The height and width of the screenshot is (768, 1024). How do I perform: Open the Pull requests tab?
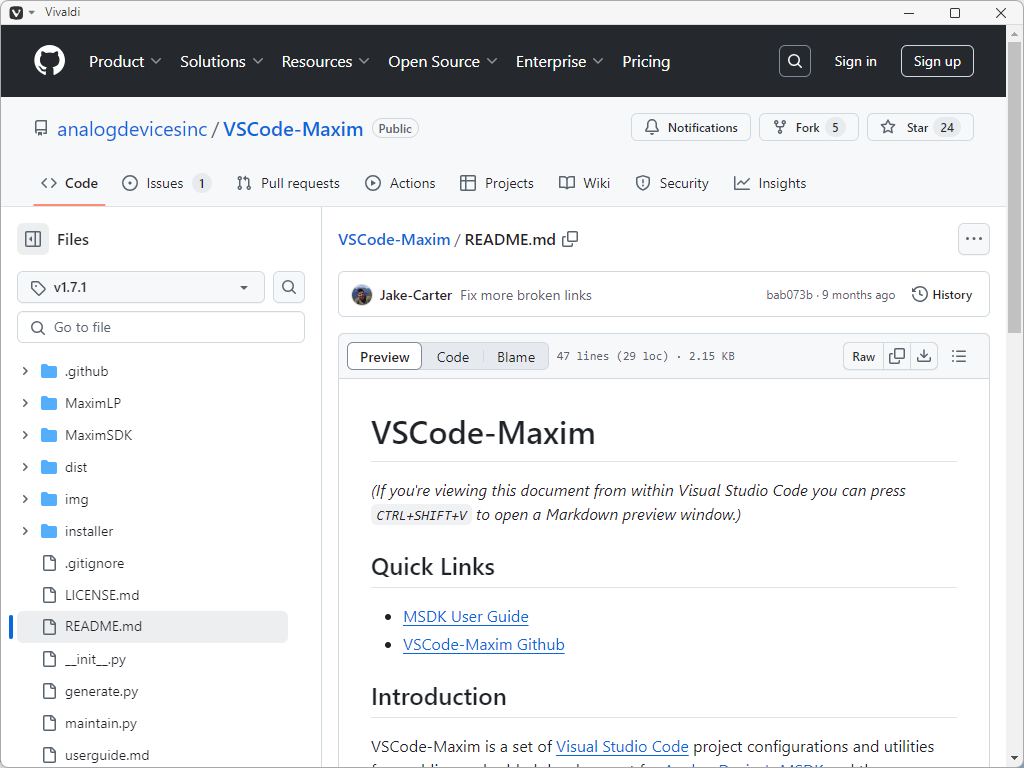click(288, 184)
